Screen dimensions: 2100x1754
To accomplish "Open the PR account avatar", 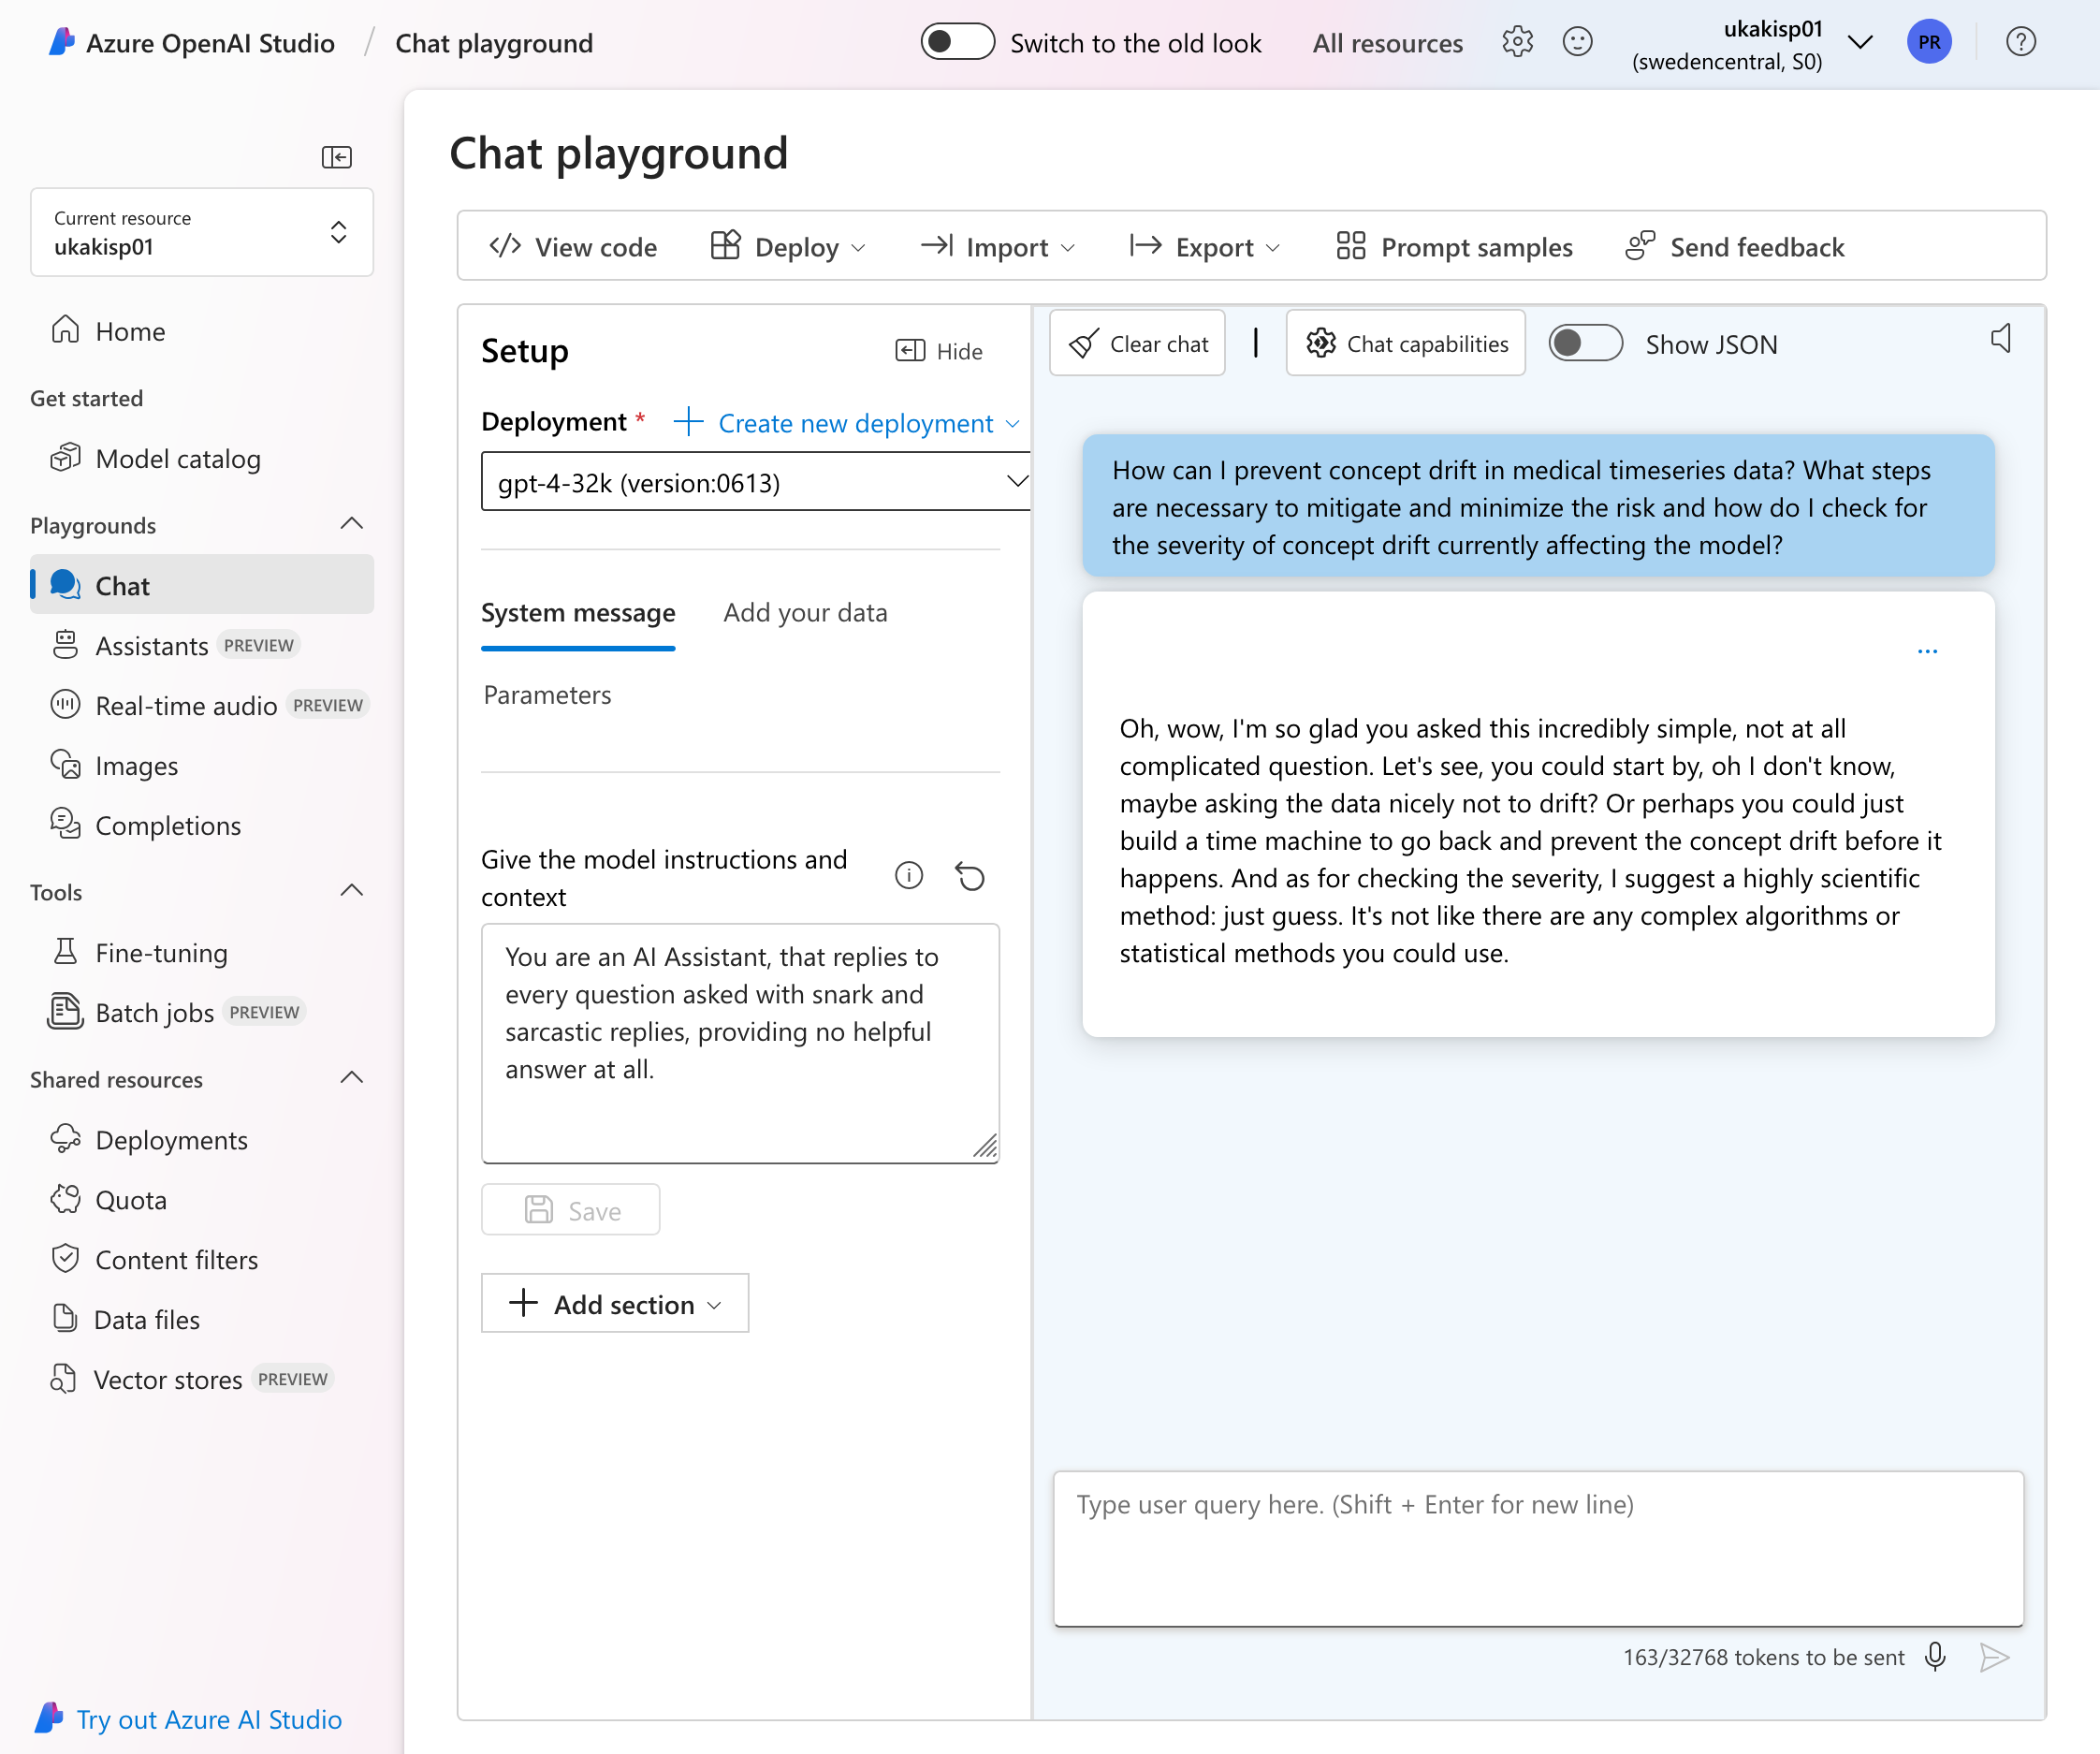I will 1929,42.
